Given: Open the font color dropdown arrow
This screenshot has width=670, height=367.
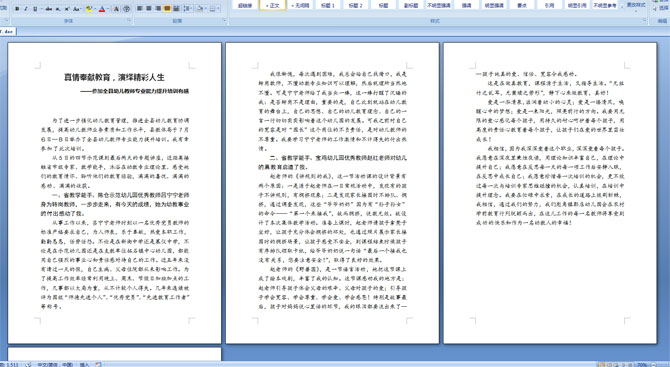Looking at the screenshot, I should [x=108, y=9].
